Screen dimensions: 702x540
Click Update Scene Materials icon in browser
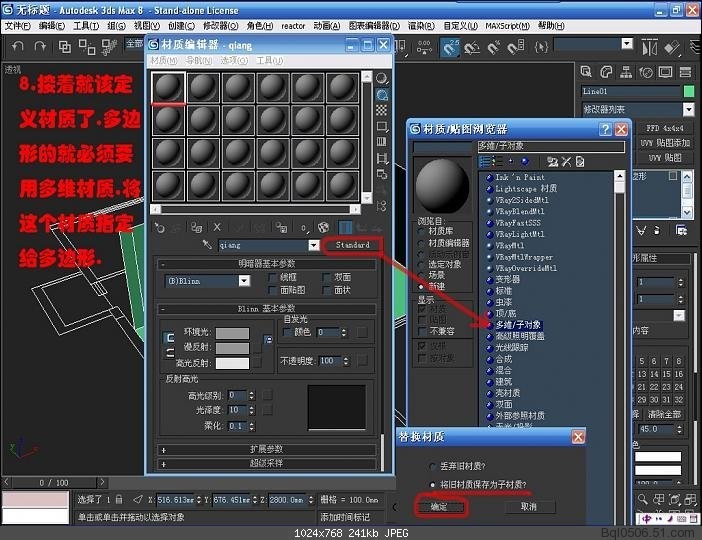click(553, 162)
